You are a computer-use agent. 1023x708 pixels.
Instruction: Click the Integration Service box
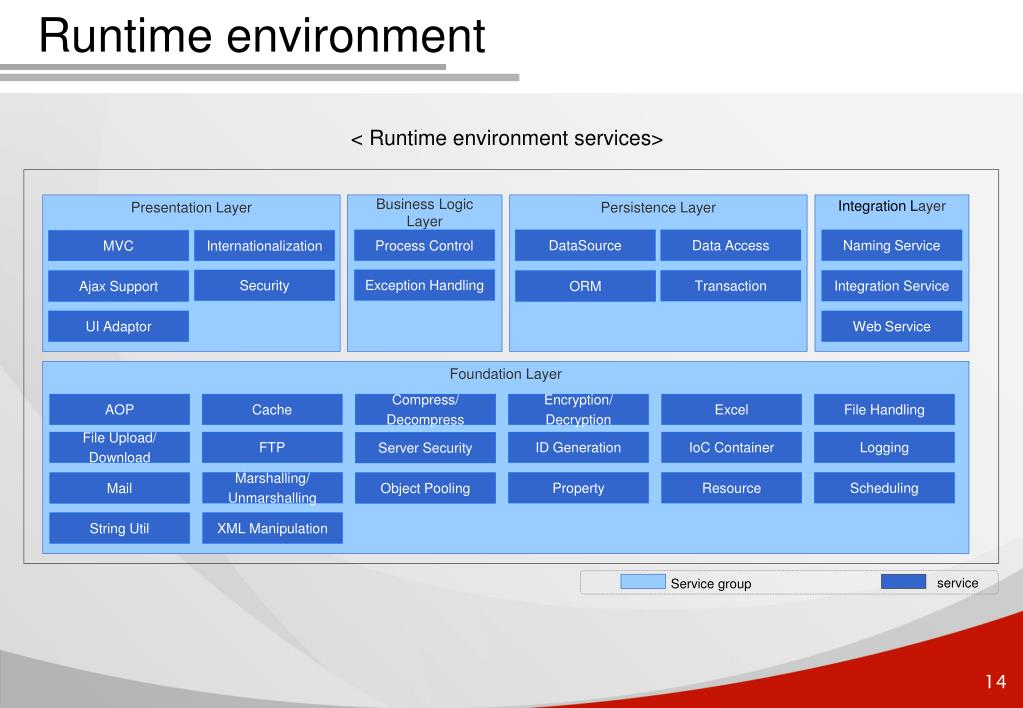pos(891,286)
